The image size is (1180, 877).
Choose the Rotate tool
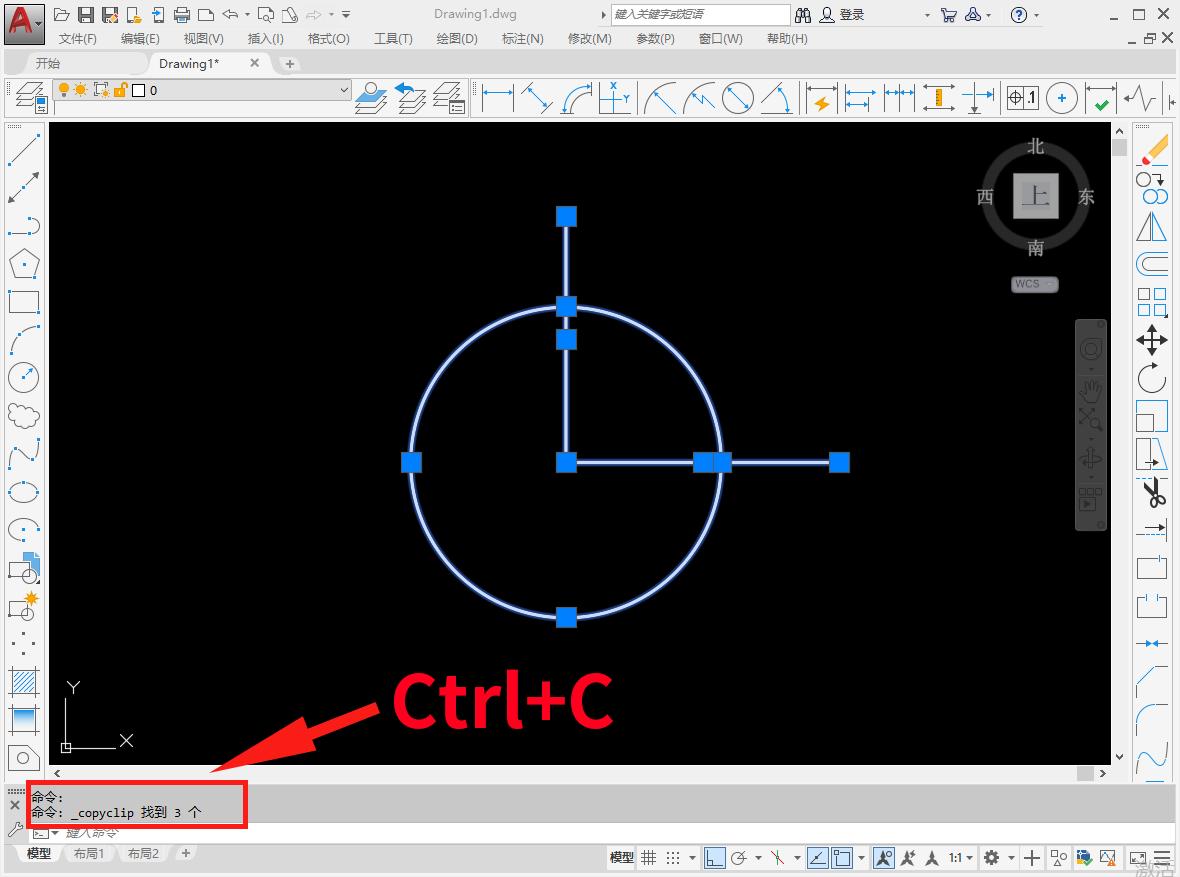click(x=1152, y=378)
